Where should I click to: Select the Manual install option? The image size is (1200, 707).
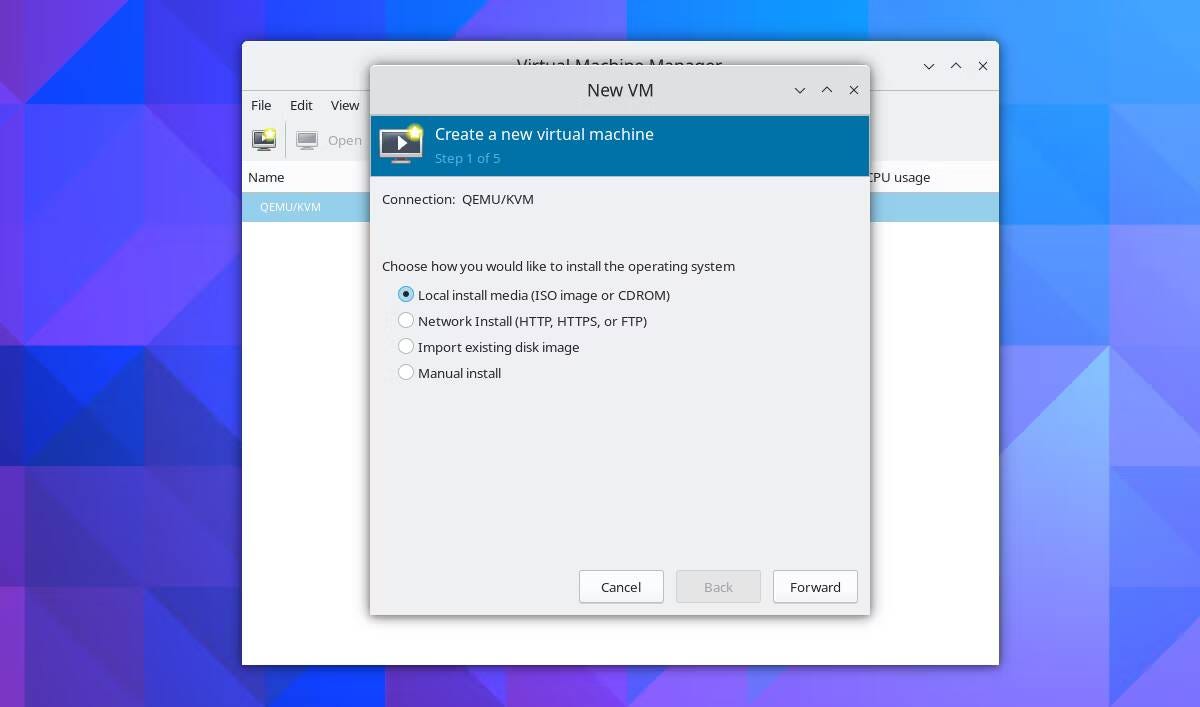pyautogui.click(x=406, y=372)
